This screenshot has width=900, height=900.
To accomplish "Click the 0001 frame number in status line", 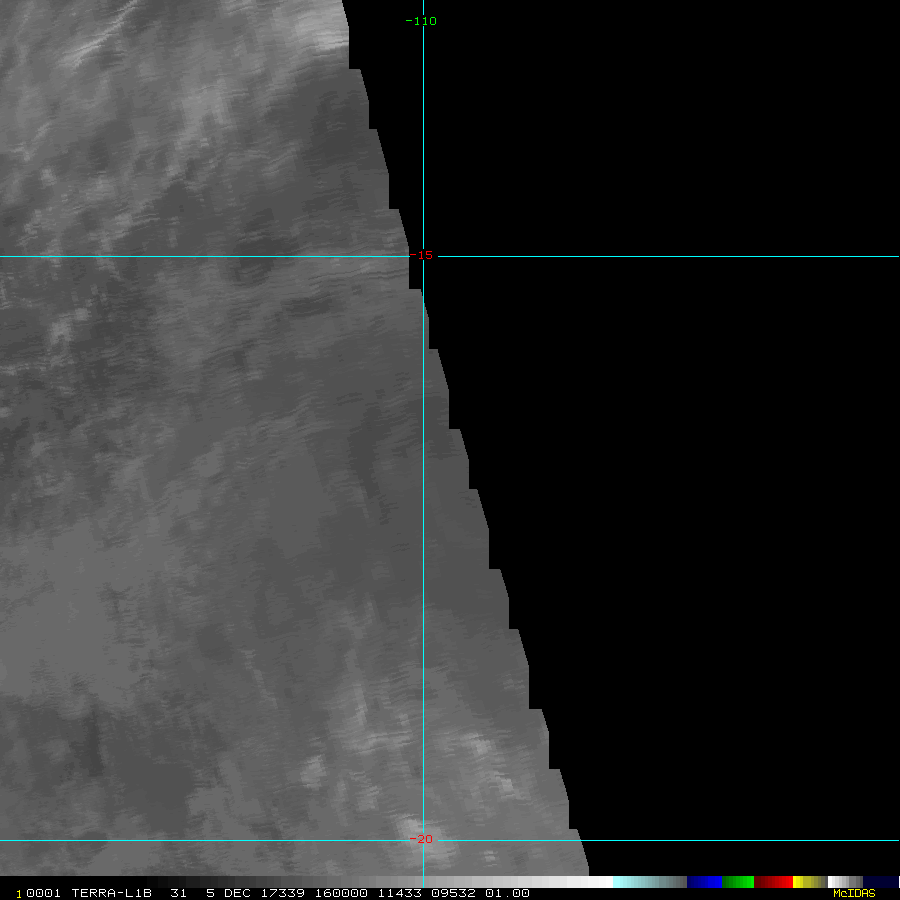I will [42, 893].
